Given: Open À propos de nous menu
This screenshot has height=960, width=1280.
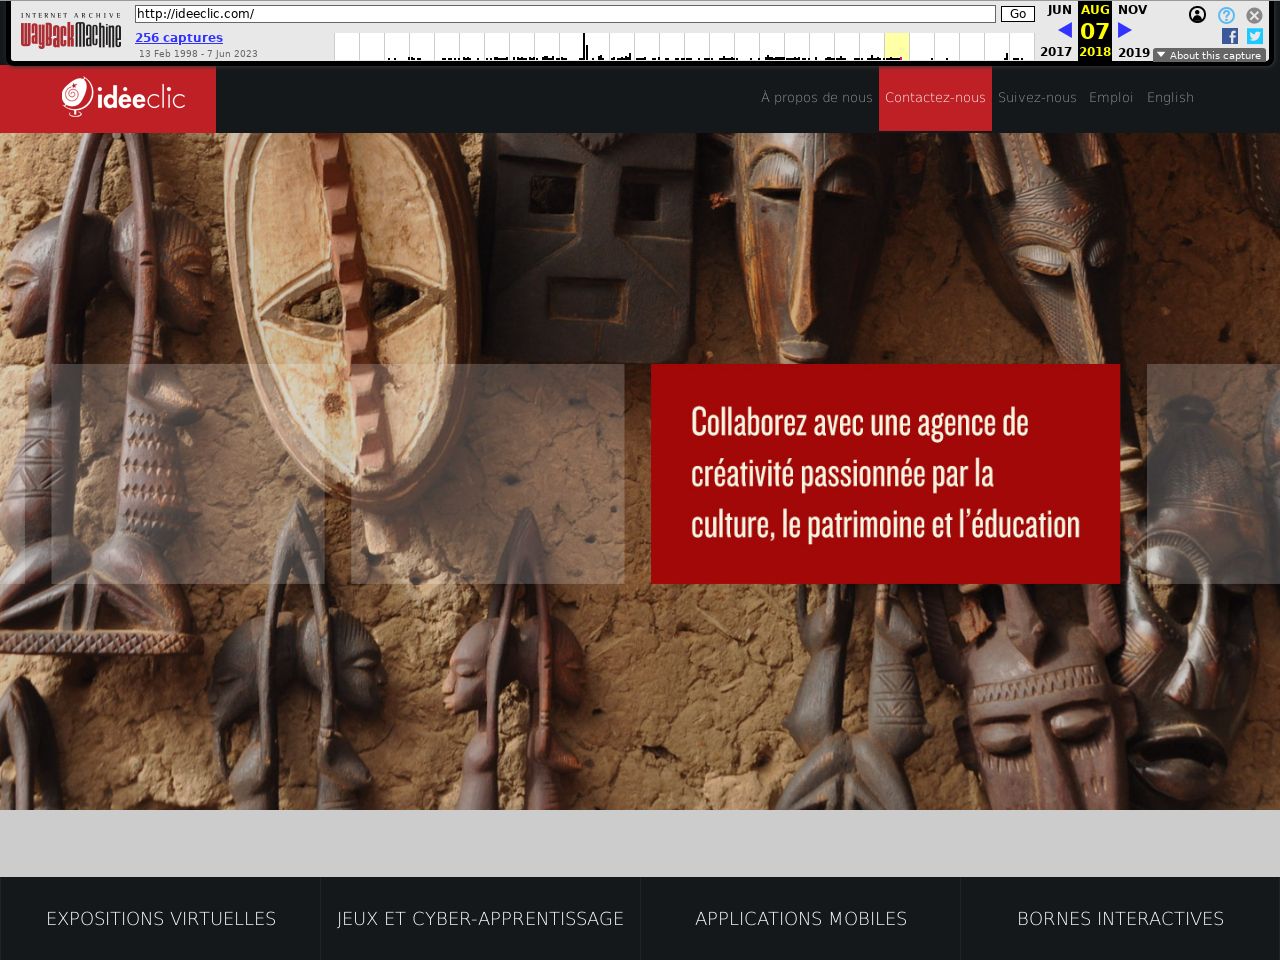Looking at the screenshot, I should 816,98.
